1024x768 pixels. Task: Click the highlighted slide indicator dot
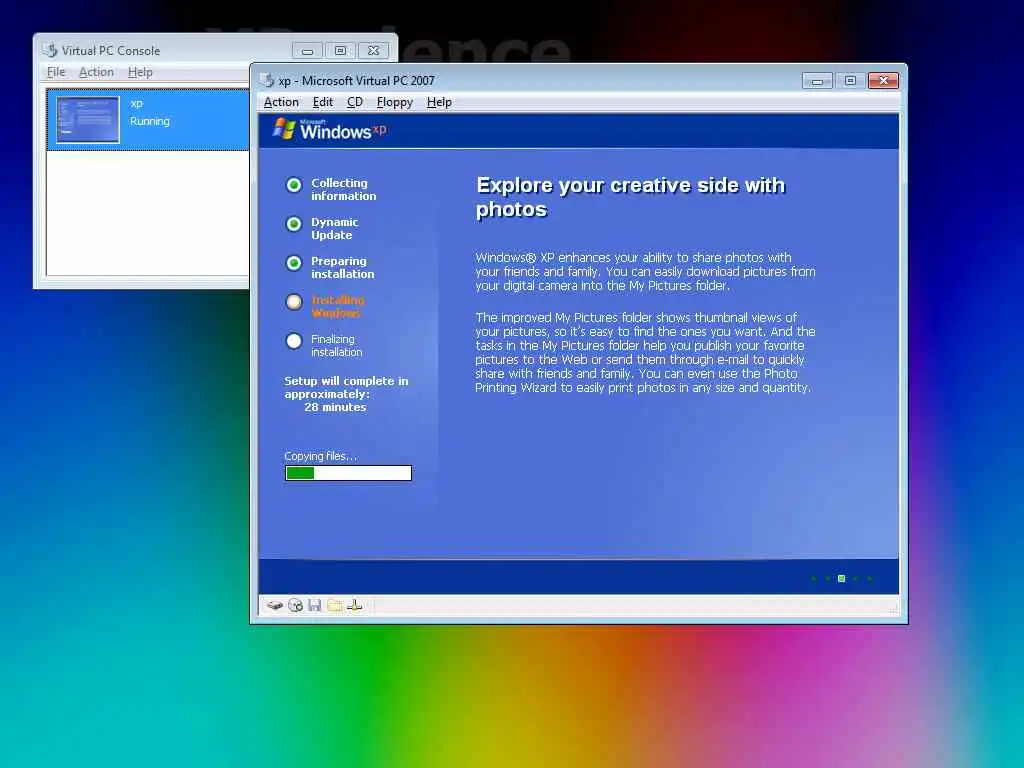pyautogui.click(x=841, y=579)
